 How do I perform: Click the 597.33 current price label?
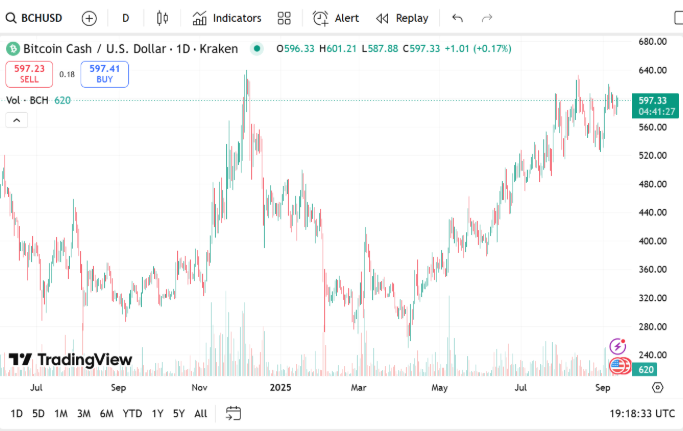655,105
